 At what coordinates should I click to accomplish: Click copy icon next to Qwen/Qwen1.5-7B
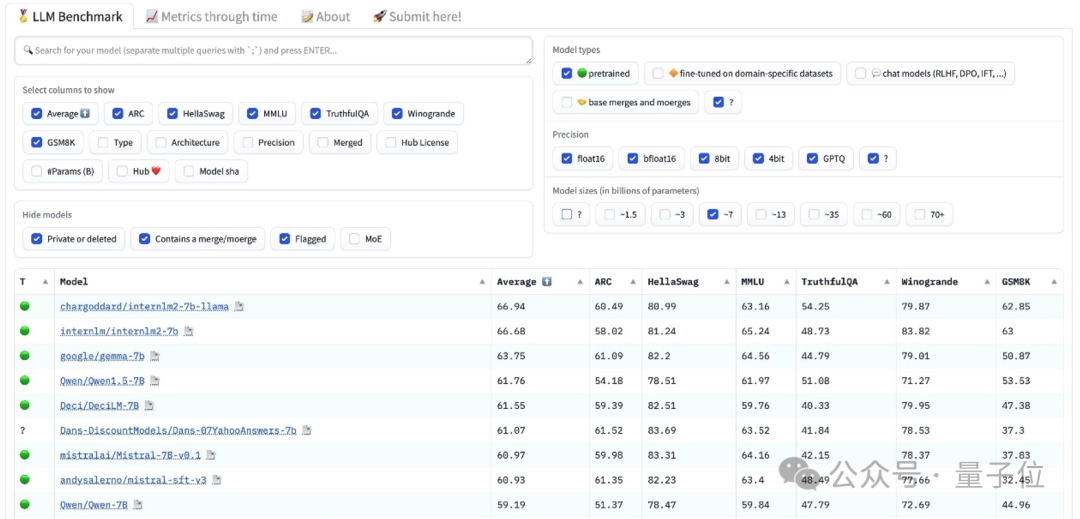click(155, 381)
